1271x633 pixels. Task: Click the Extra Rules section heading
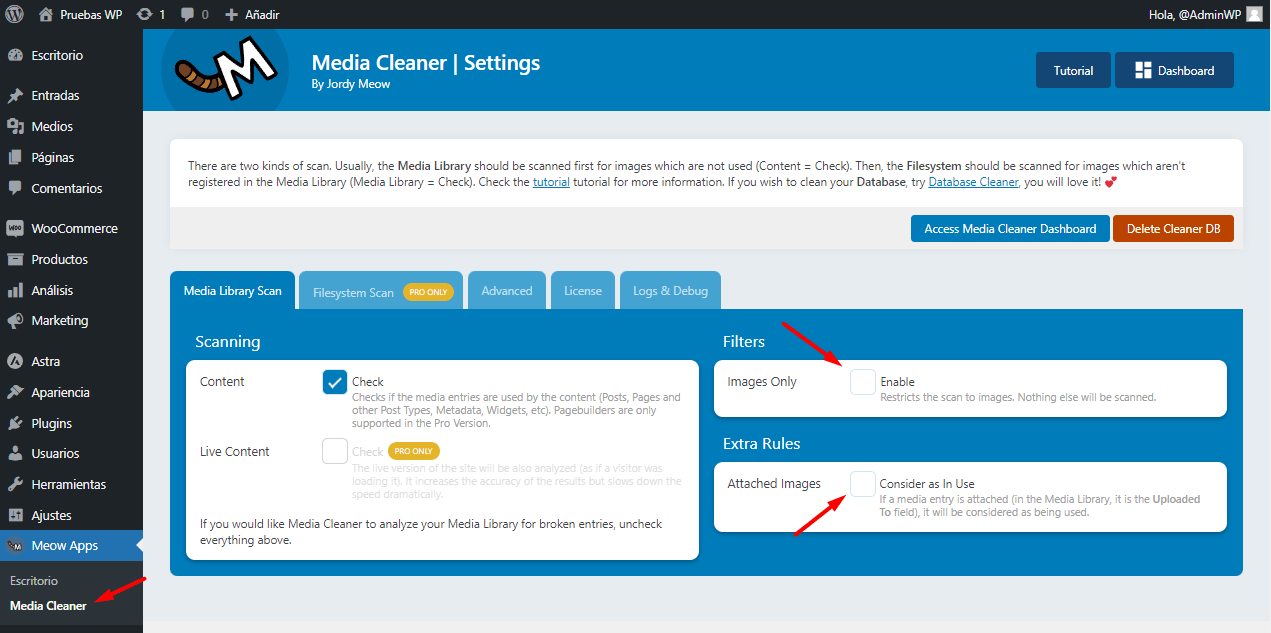(762, 443)
